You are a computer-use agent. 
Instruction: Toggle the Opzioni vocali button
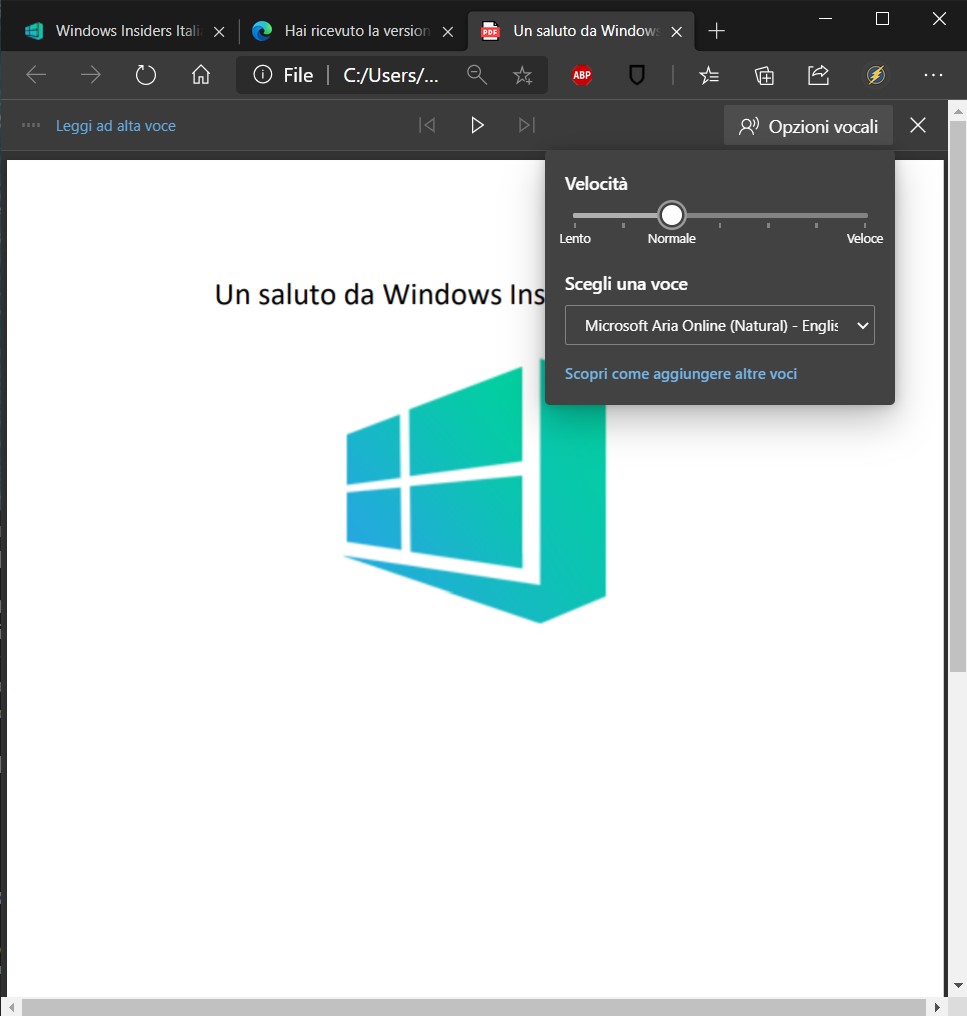coord(808,126)
